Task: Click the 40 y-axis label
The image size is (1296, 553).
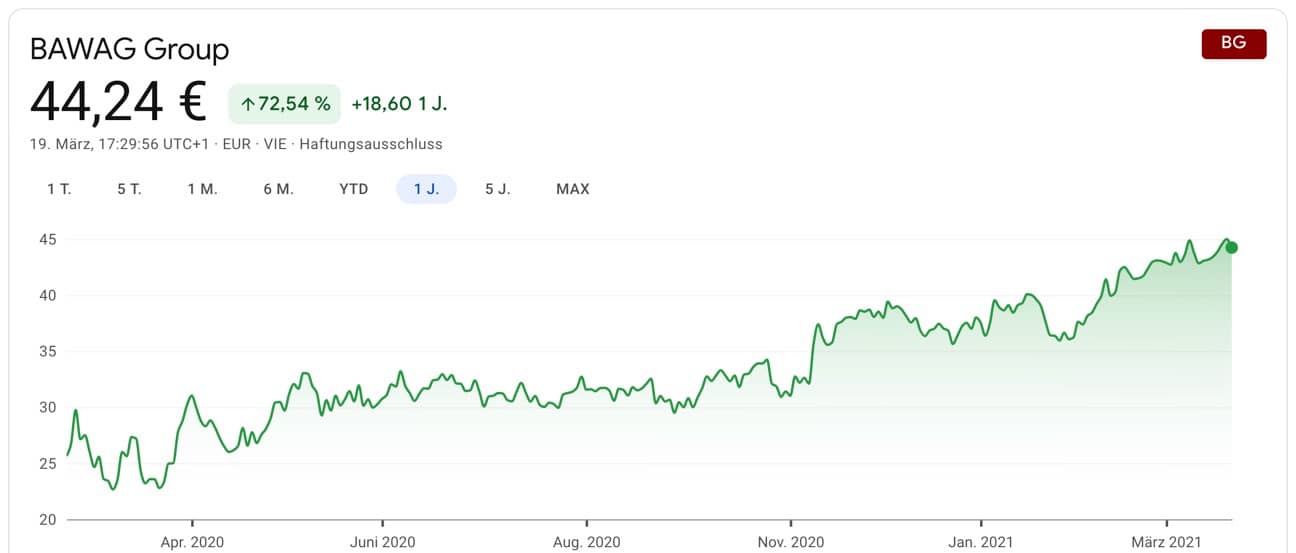Action: [48, 296]
